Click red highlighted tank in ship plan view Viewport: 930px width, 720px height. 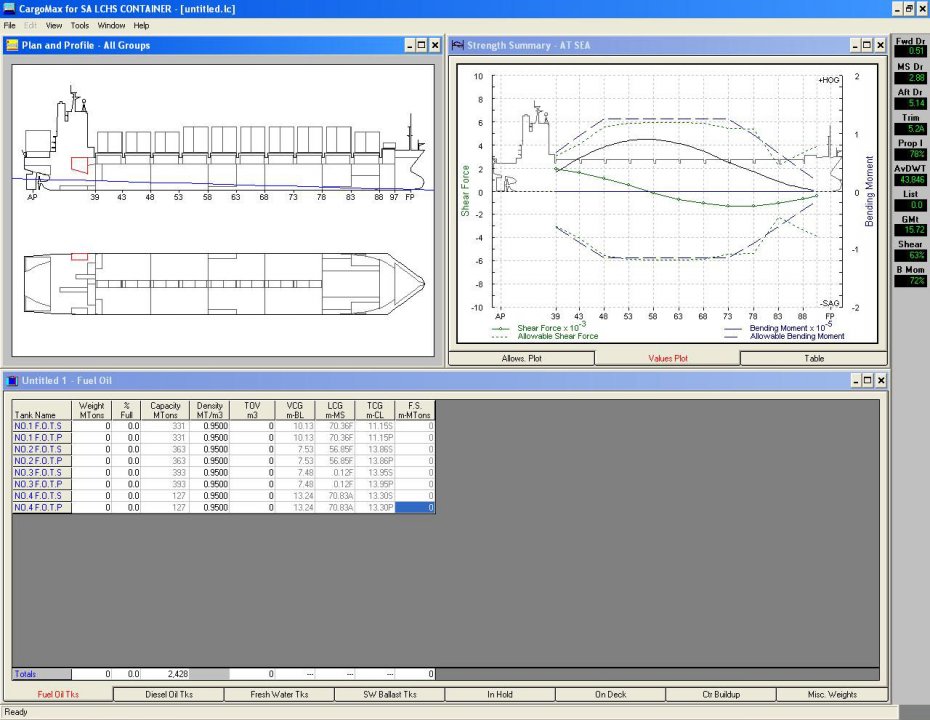tap(79, 257)
